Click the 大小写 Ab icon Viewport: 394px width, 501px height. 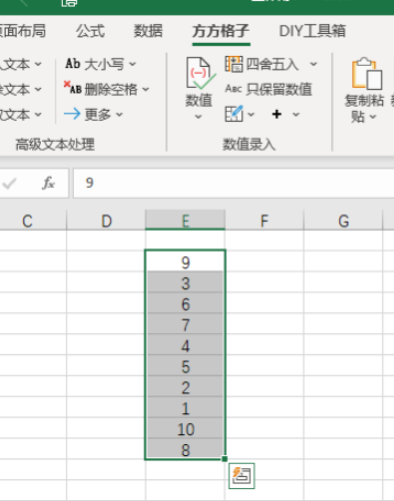(x=73, y=63)
